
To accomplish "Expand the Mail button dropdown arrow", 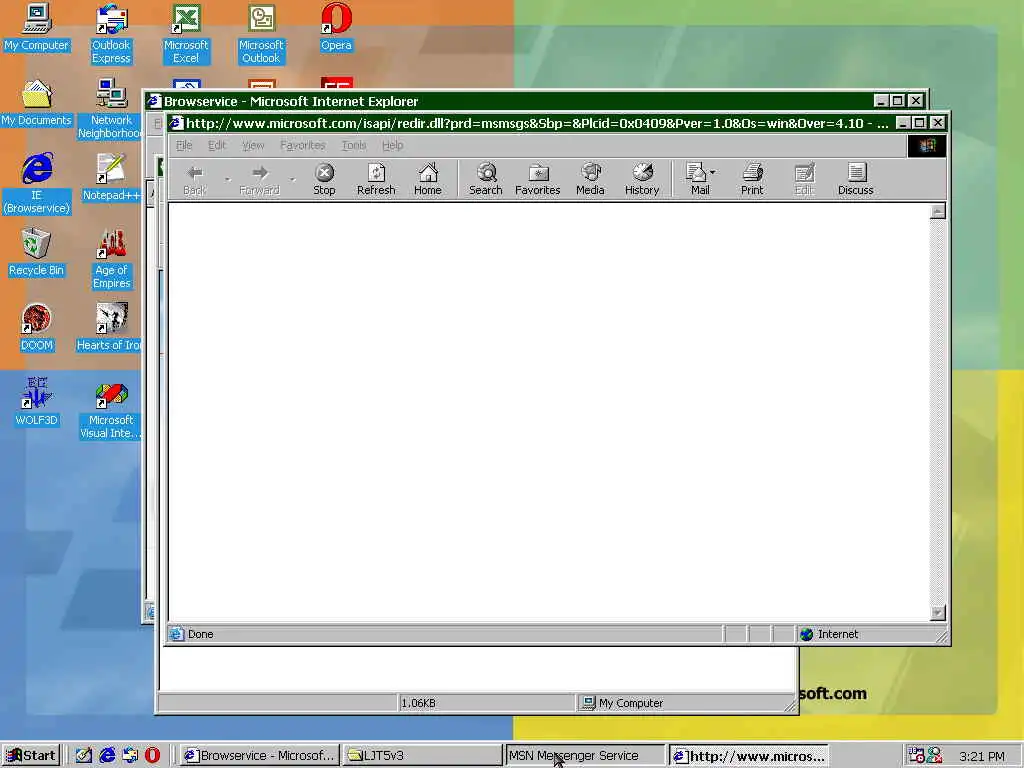I will point(712,172).
